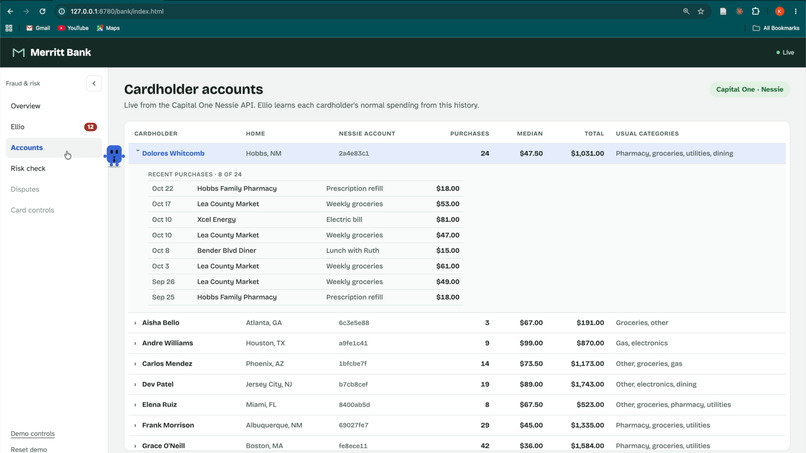Image resolution: width=806 pixels, height=453 pixels.
Task: Bookmark this page with star icon
Action: 701,11
